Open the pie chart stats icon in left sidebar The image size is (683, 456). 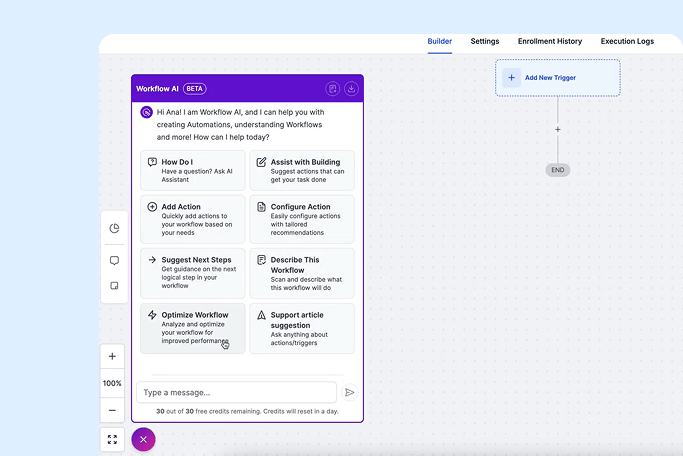(114, 229)
